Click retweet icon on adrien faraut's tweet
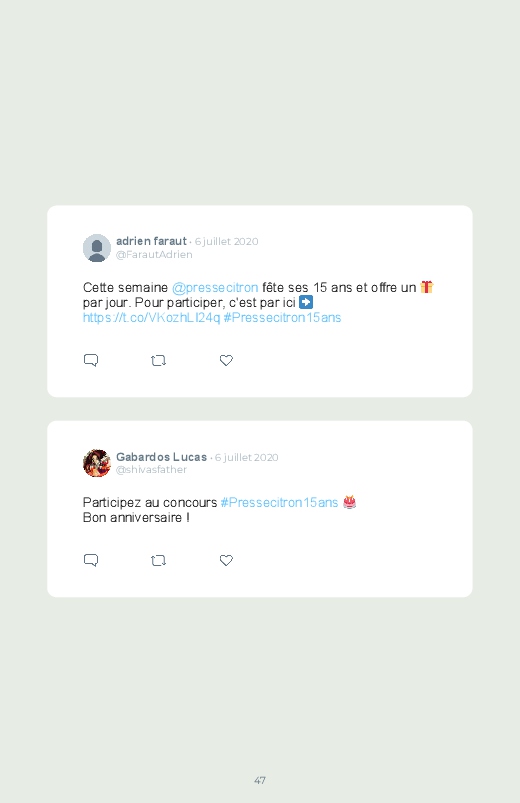 158,361
